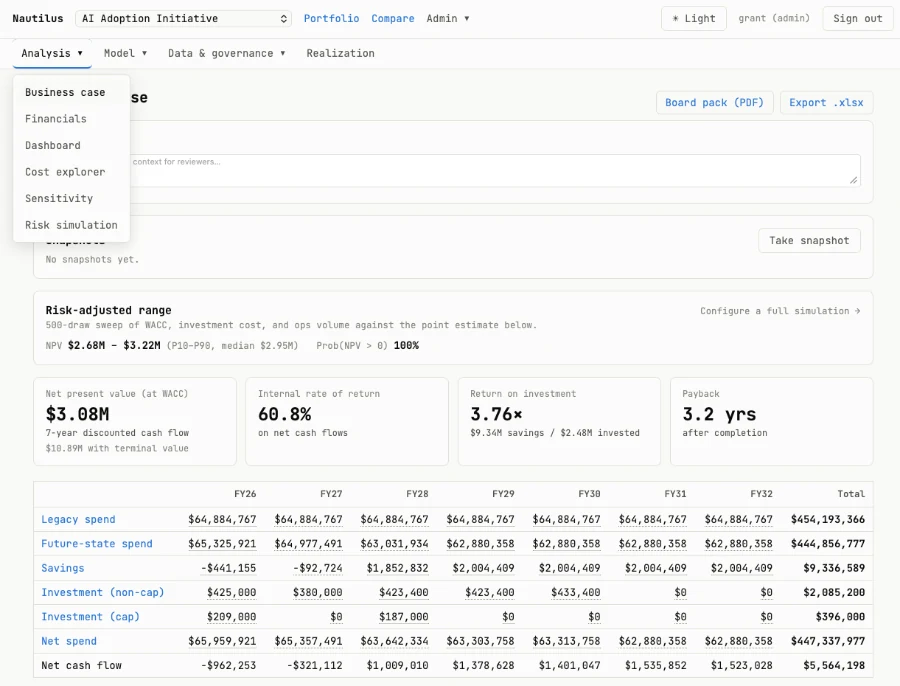Click FY26 non-cap investment value $425,000
The image size is (900, 686).
pos(231,592)
